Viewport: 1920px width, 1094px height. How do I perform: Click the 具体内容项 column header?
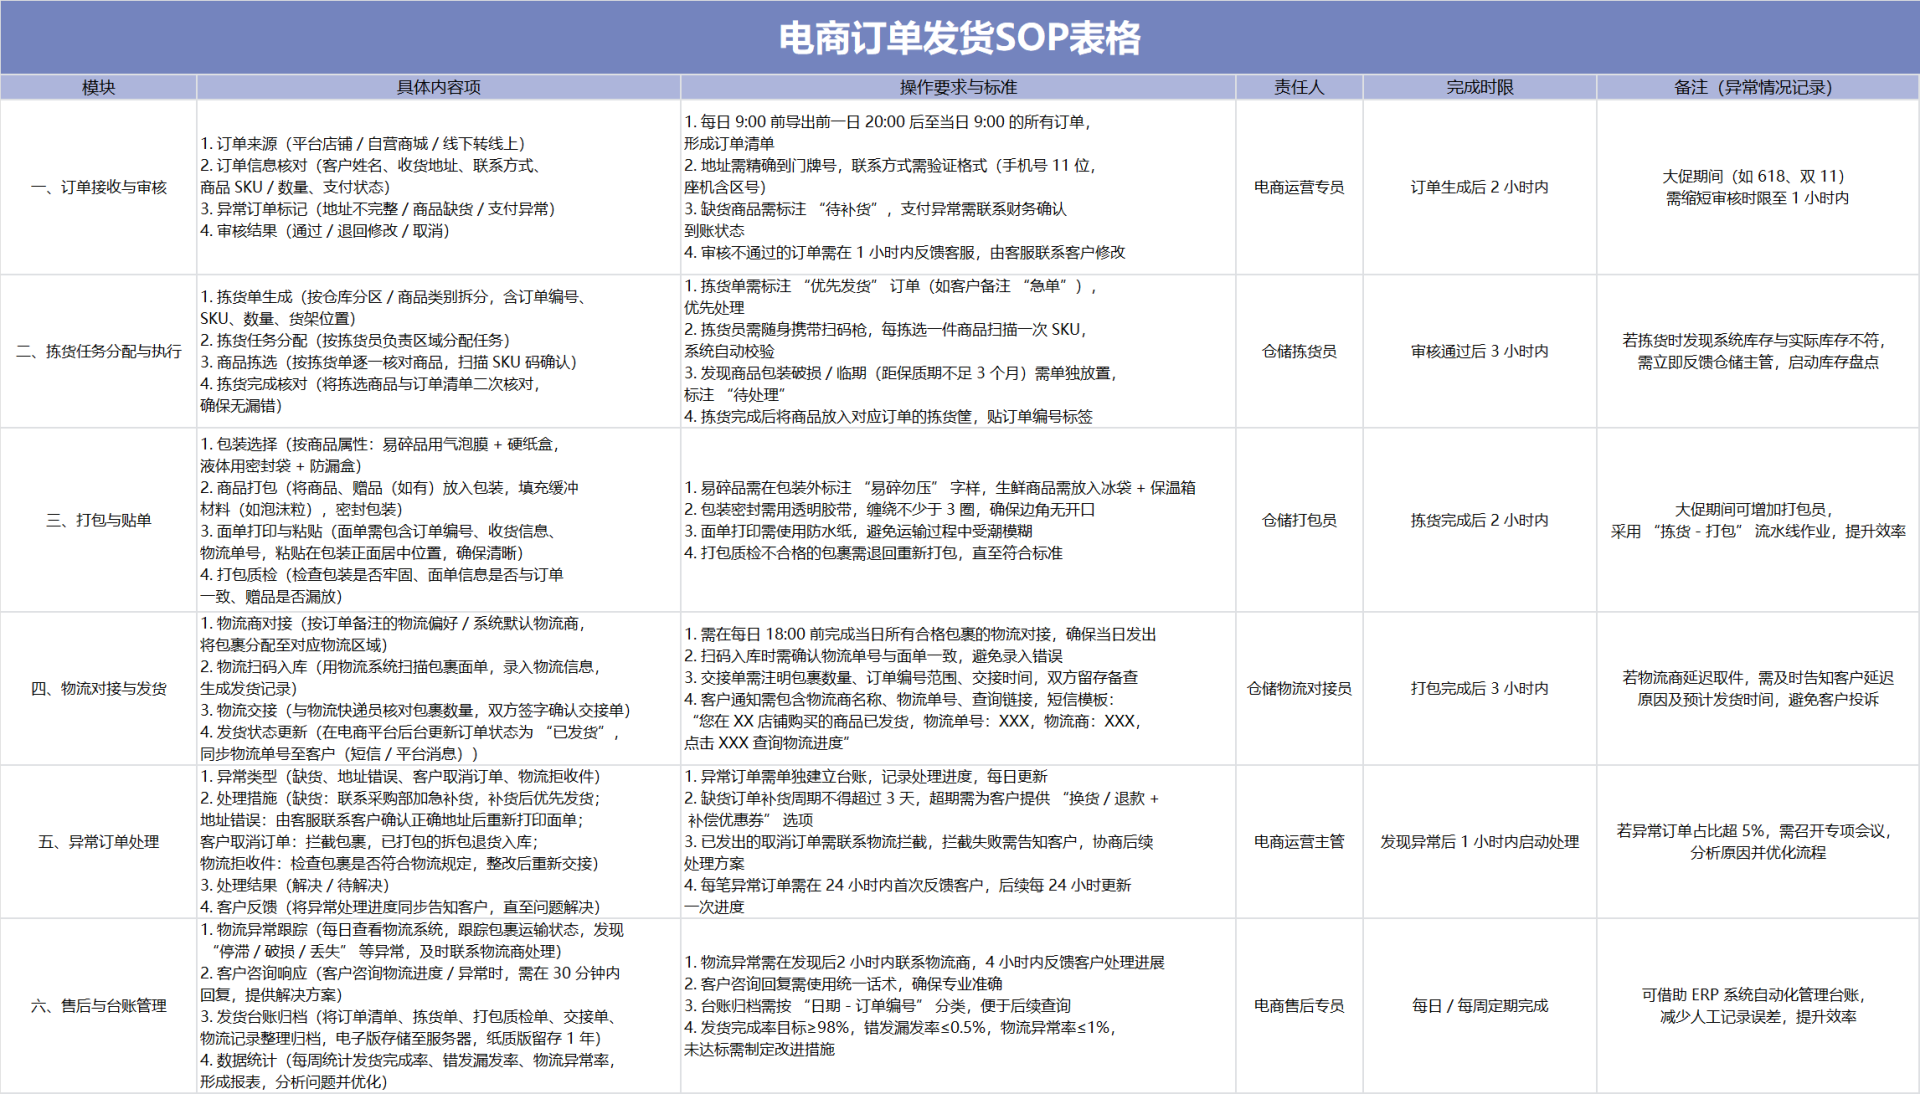pos(437,87)
